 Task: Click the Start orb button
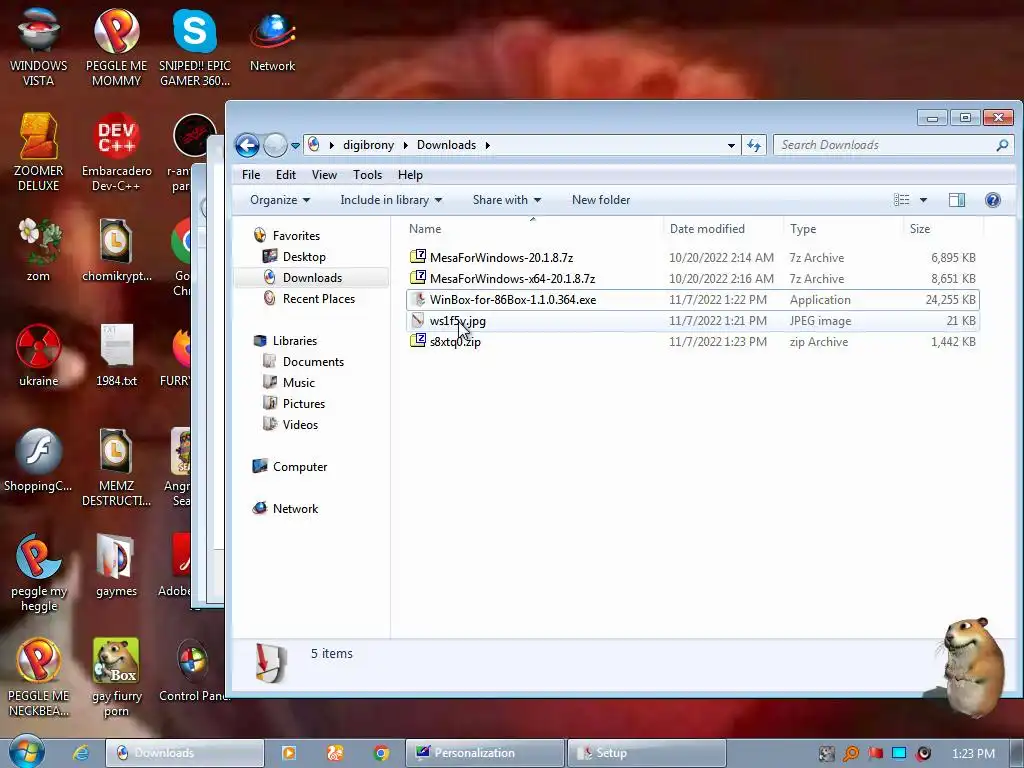click(x=27, y=752)
